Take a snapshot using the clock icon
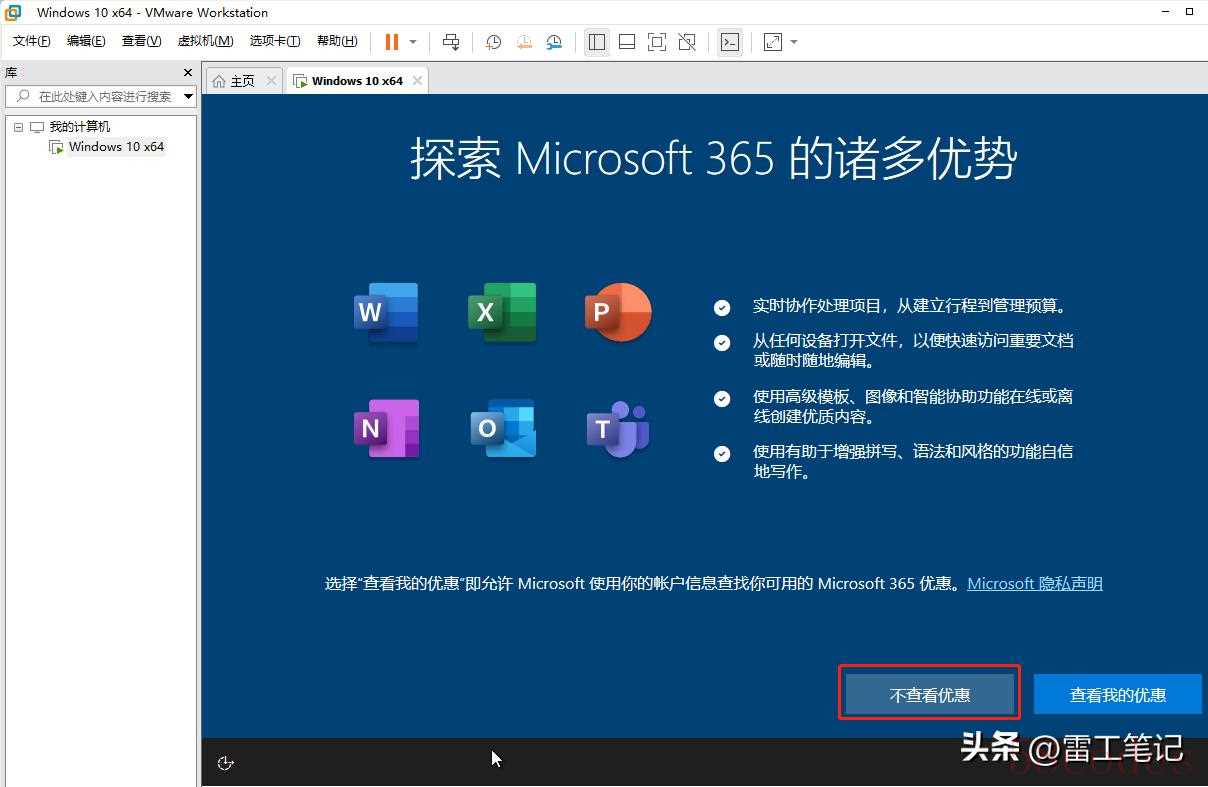Viewport: 1208px width, 787px height. pos(493,42)
